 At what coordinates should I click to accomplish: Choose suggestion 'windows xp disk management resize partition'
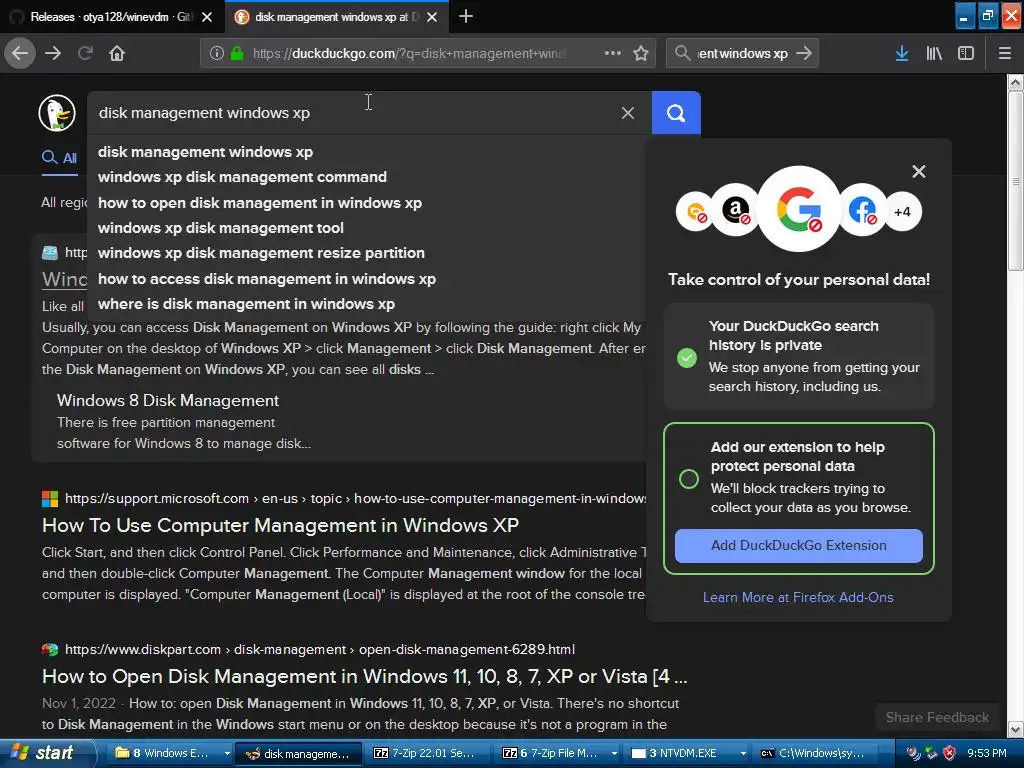[261, 253]
